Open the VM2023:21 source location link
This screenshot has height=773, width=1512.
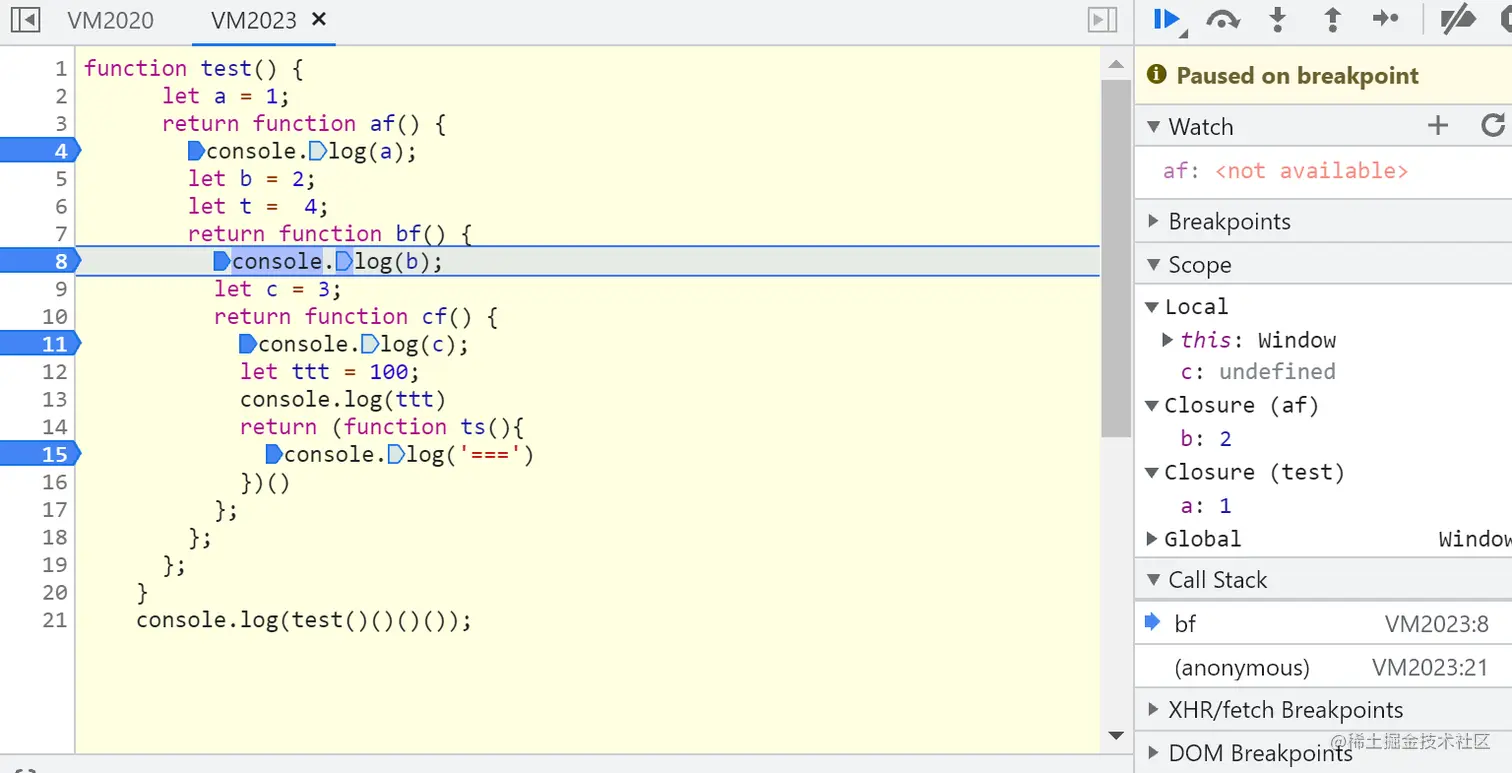(1430, 668)
